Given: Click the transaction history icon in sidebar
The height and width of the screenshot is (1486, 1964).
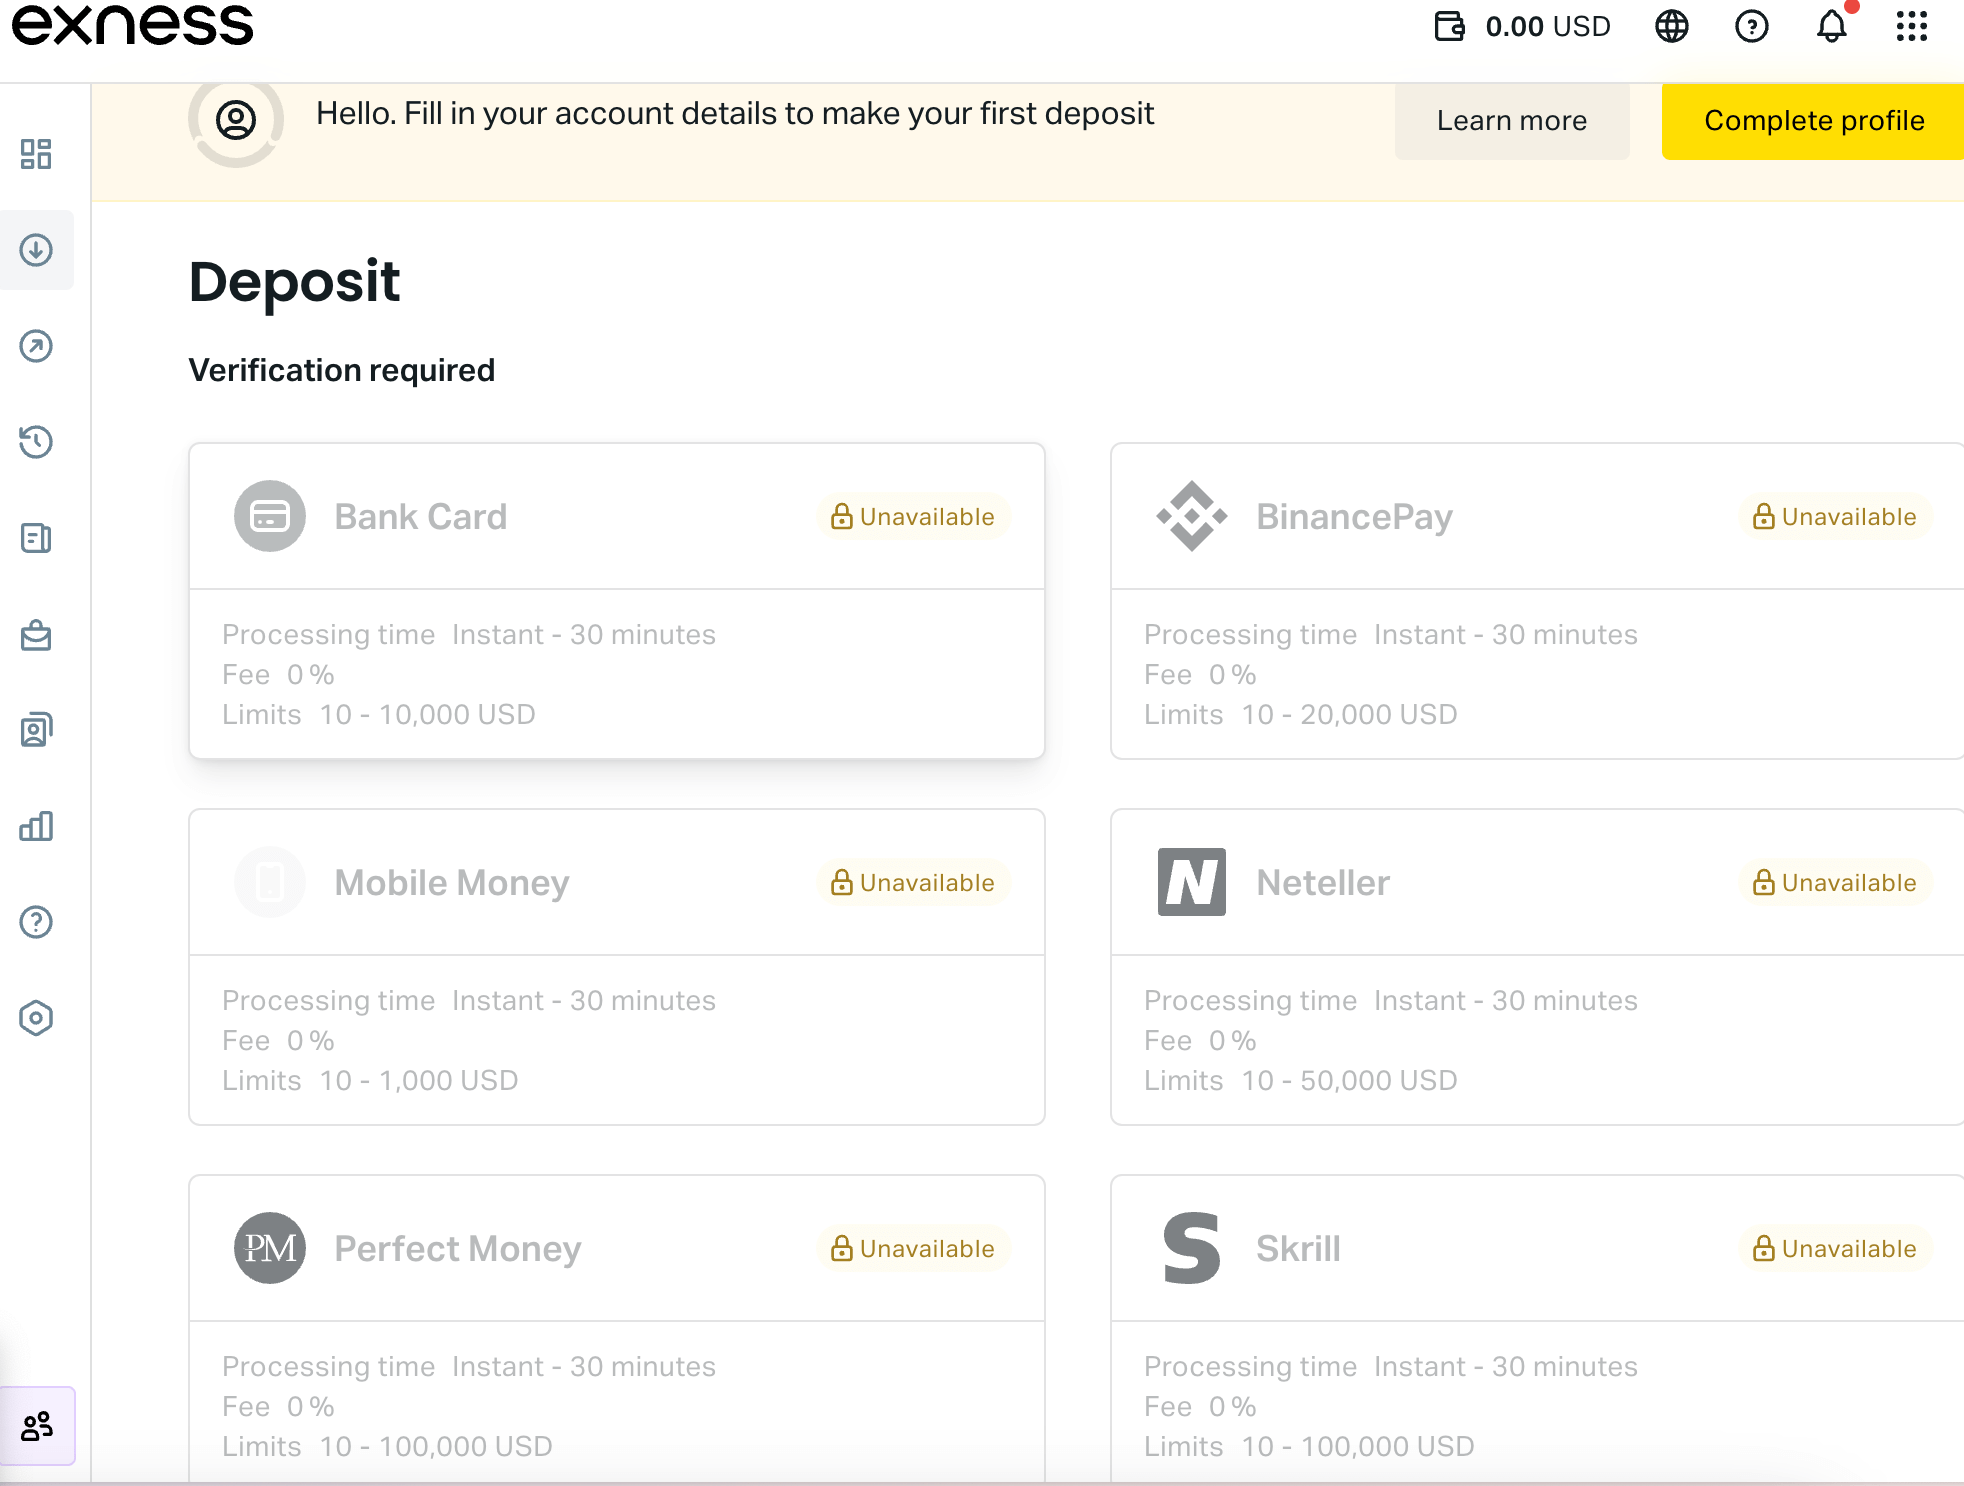Looking at the screenshot, I should click(x=37, y=440).
